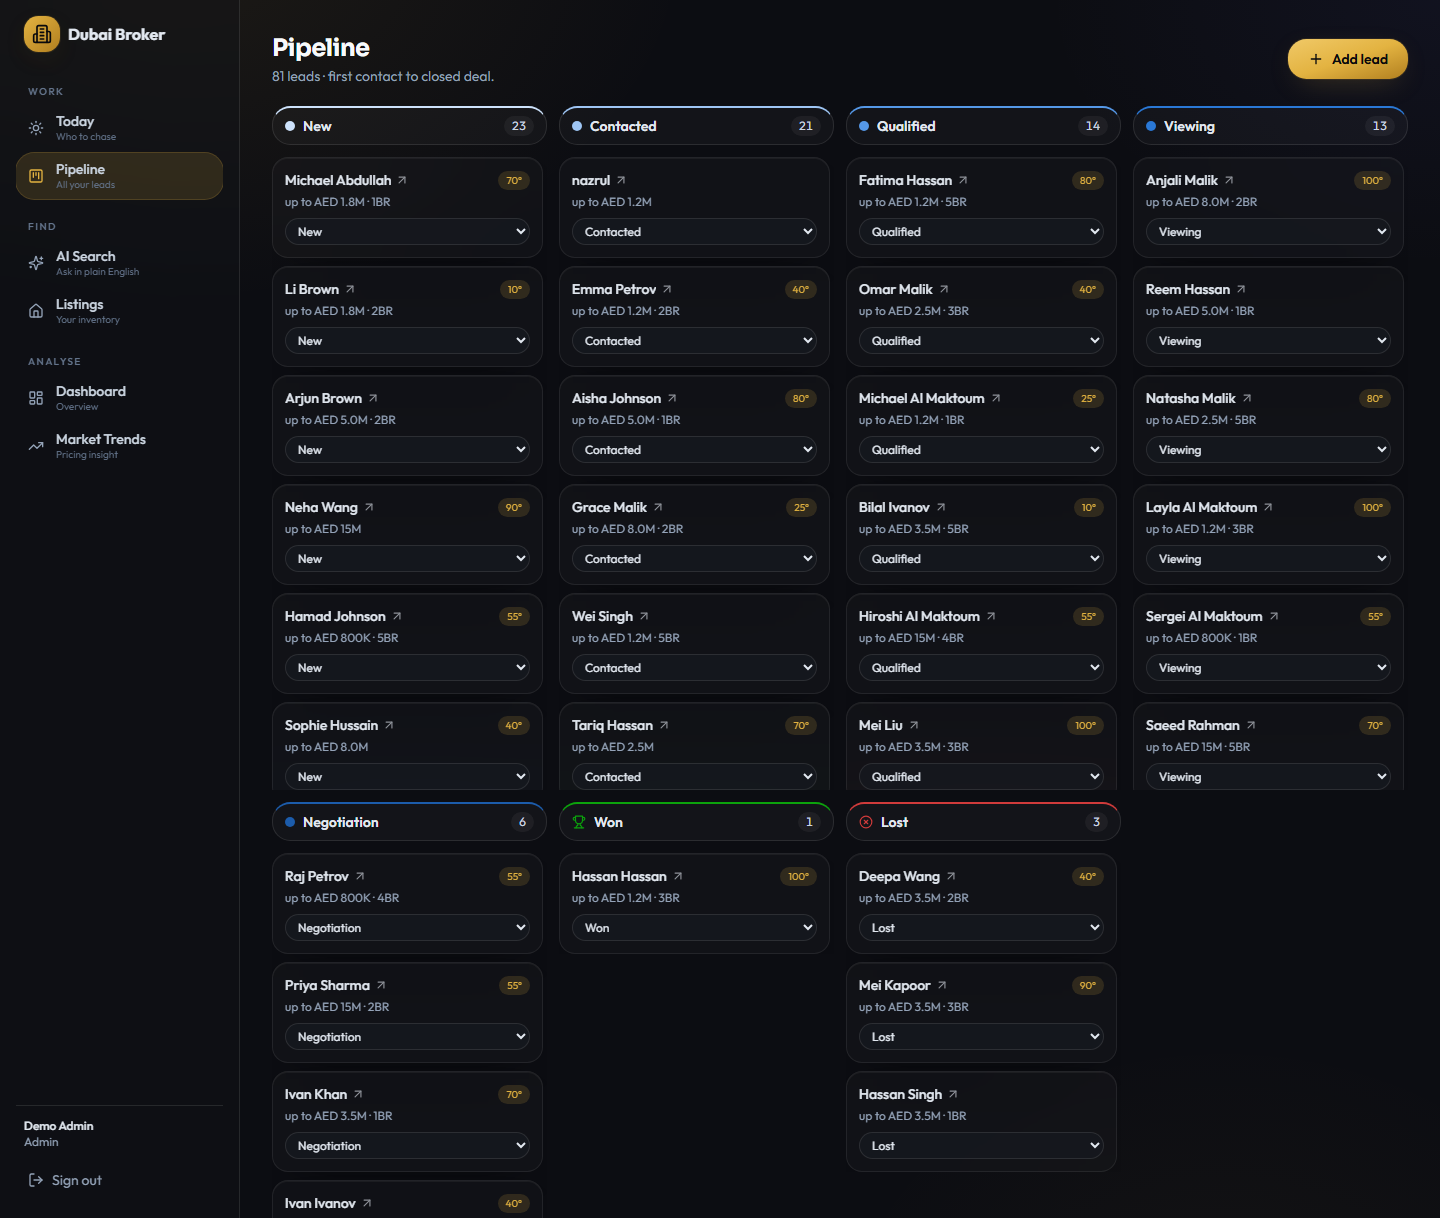Open Market Trends pricing insight
Screen dimensions: 1440x1218
119,446
